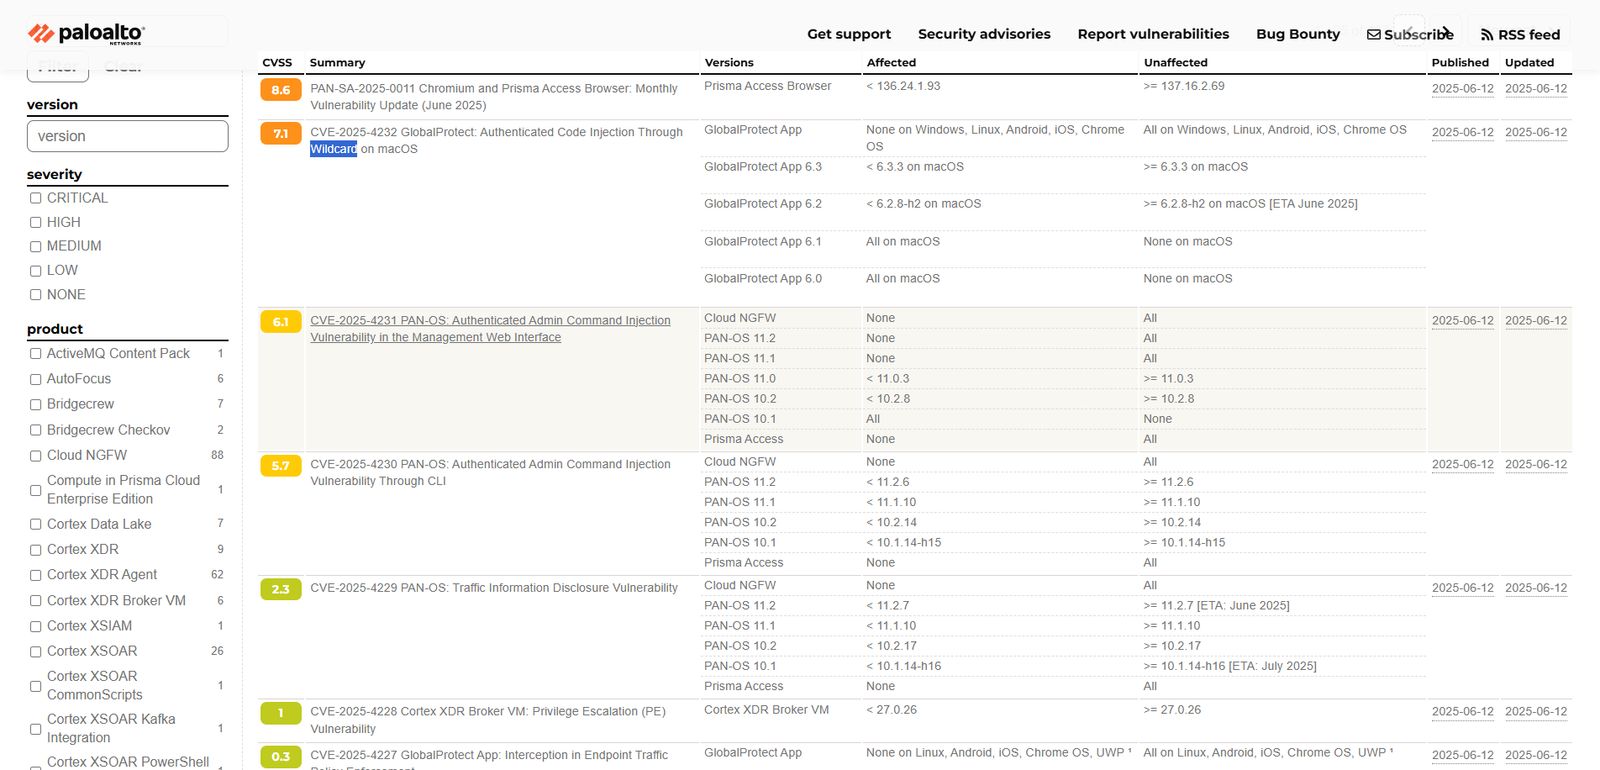This screenshot has height=770, width=1600.
Task: Sort by the CVSS column header
Action: 277,62
